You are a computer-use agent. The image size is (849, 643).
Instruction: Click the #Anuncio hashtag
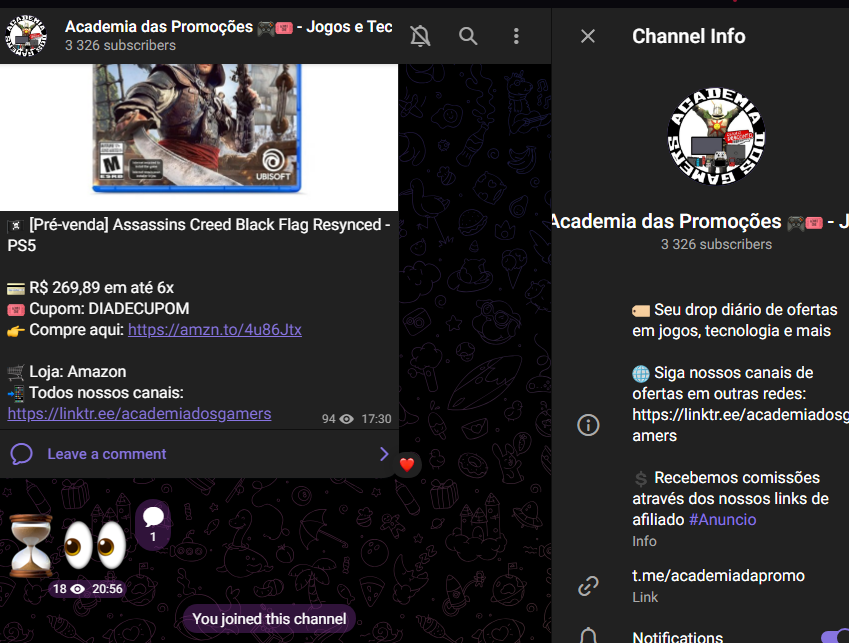coord(722,520)
